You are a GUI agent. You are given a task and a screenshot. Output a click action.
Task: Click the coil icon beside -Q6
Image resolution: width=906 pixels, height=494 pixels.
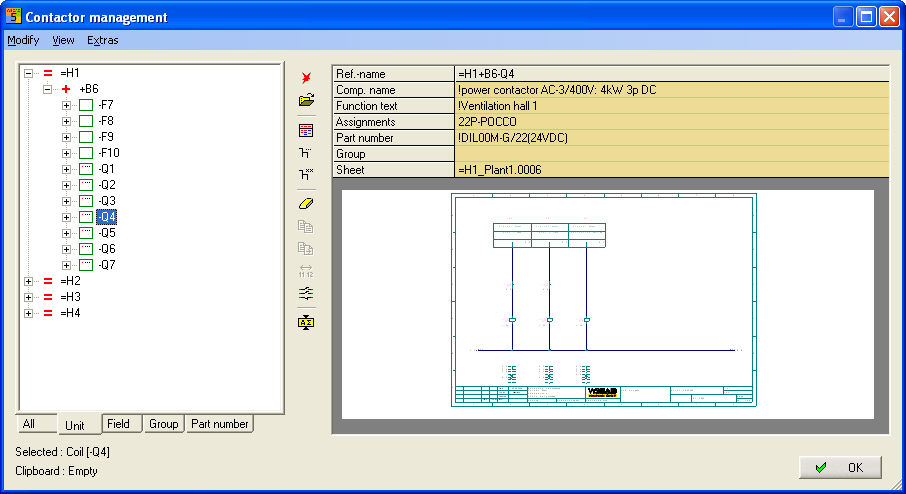tap(86, 249)
